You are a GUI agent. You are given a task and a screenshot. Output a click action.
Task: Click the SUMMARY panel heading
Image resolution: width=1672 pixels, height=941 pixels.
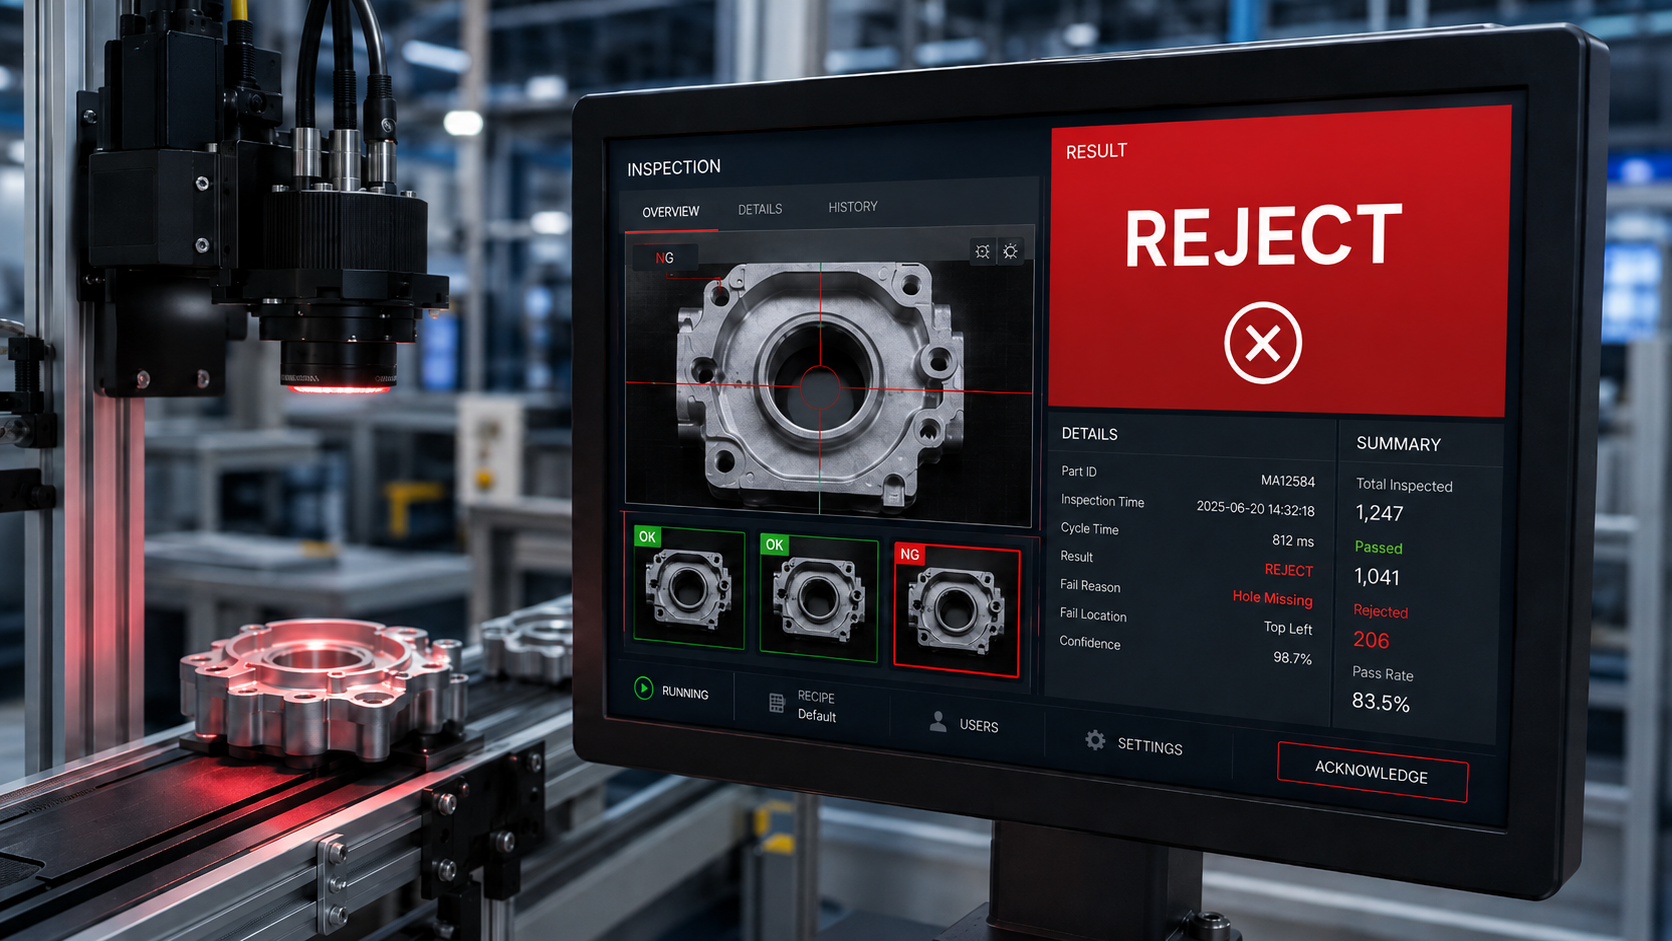click(1398, 444)
